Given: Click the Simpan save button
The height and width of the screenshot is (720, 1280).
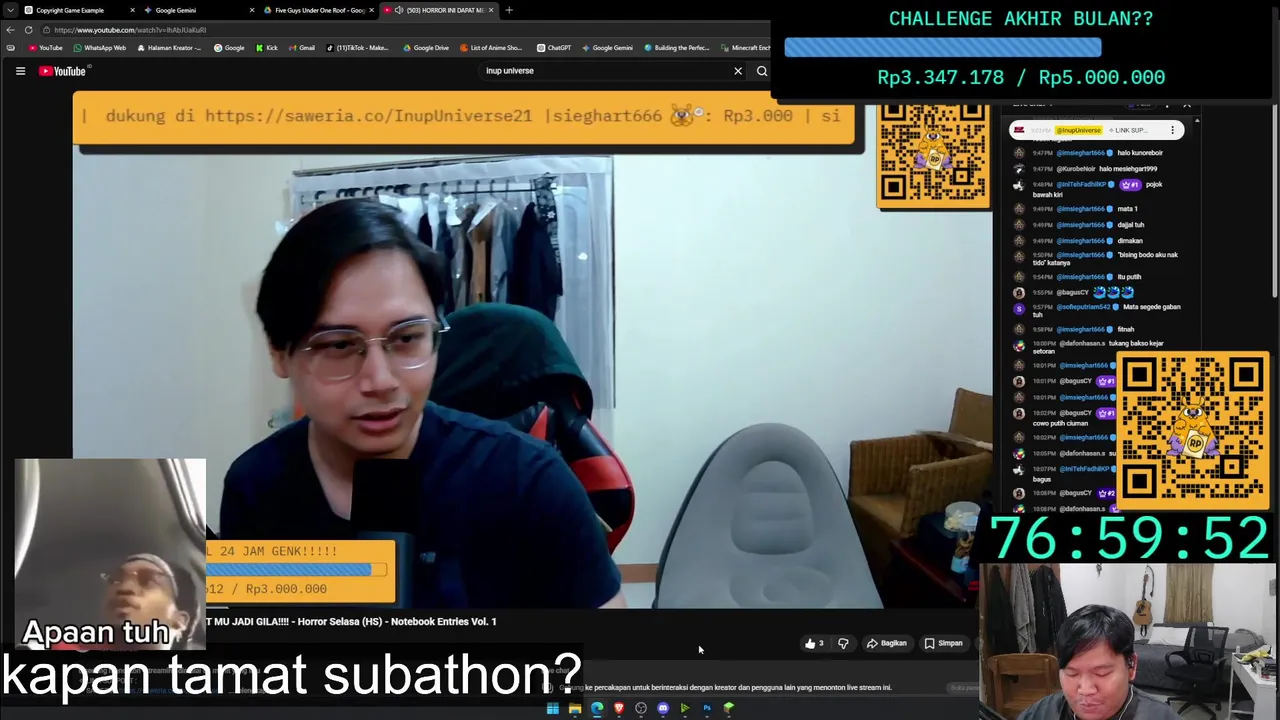Looking at the screenshot, I should pyautogui.click(x=944, y=643).
